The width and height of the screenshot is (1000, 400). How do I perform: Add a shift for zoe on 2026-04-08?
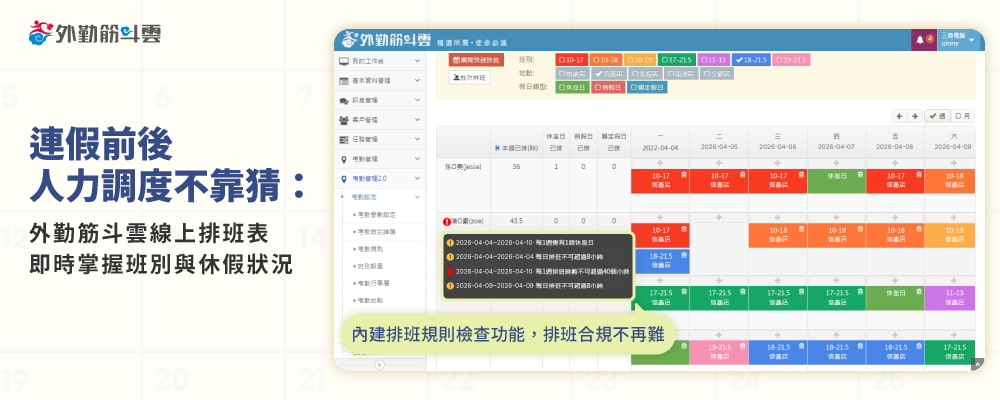pyautogui.click(x=895, y=218)
